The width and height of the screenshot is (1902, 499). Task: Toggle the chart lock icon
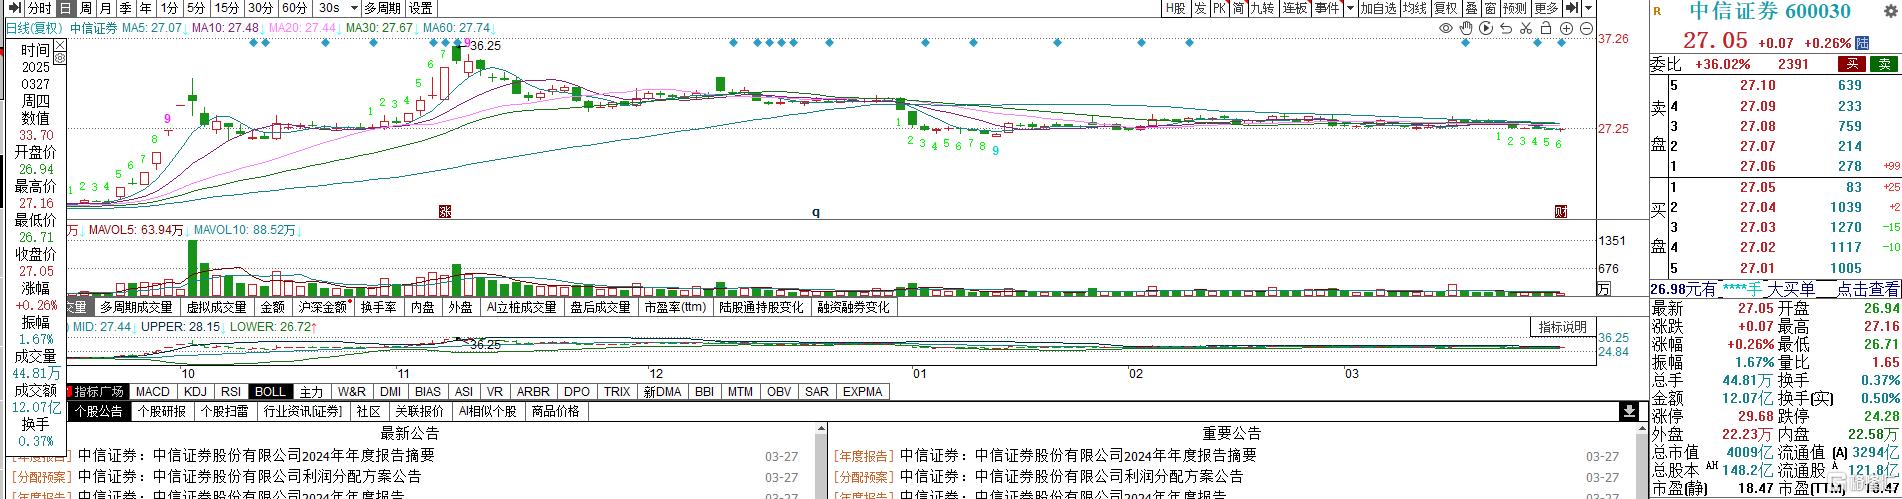(x=1546, y=29)
